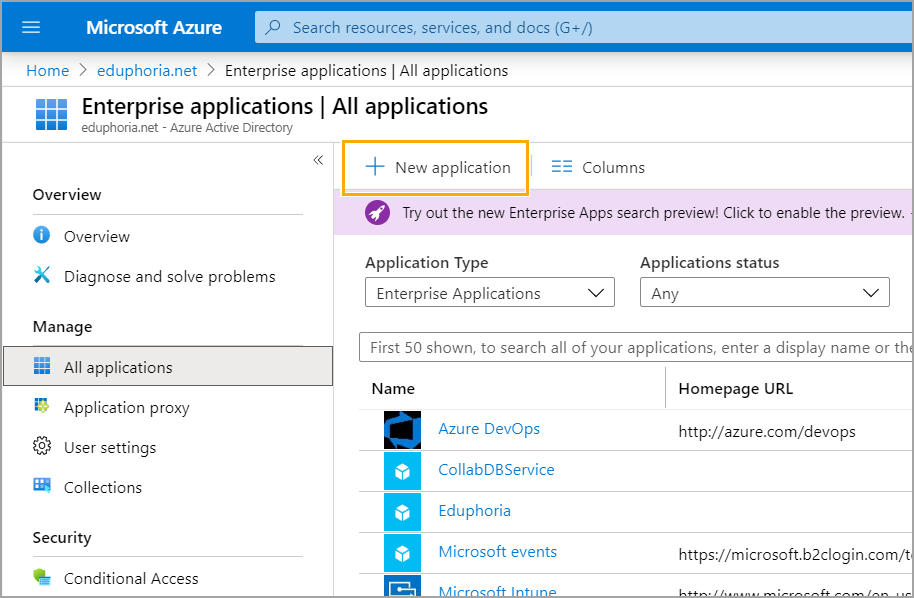Open the Microsoft events application

(x=498, y=551)
